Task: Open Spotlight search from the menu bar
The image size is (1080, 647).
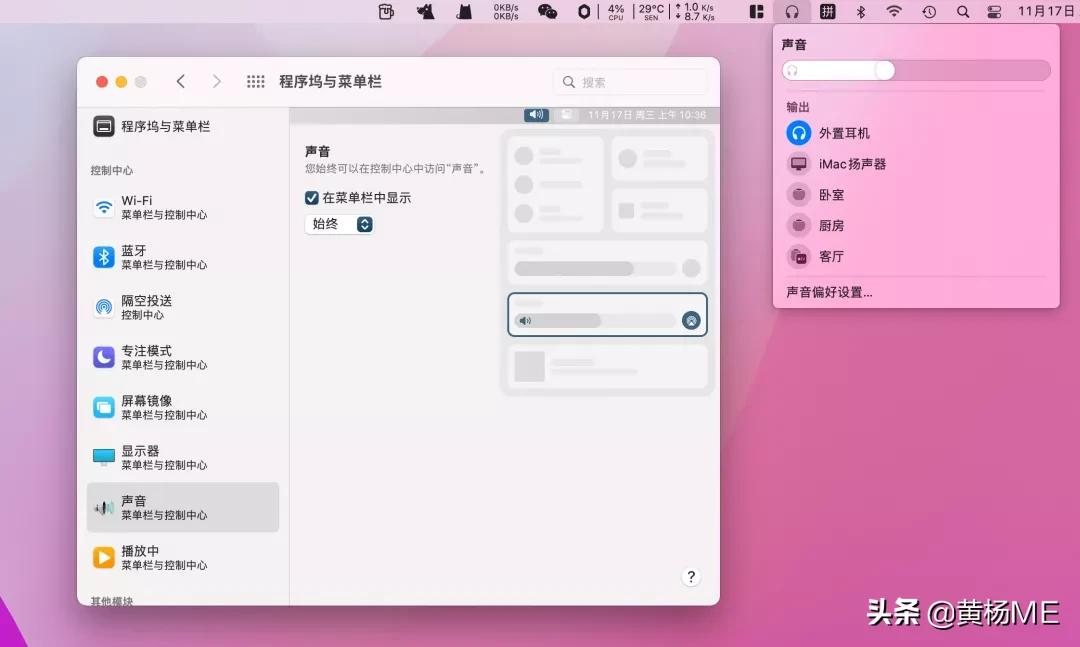Action: pos(962,12)
